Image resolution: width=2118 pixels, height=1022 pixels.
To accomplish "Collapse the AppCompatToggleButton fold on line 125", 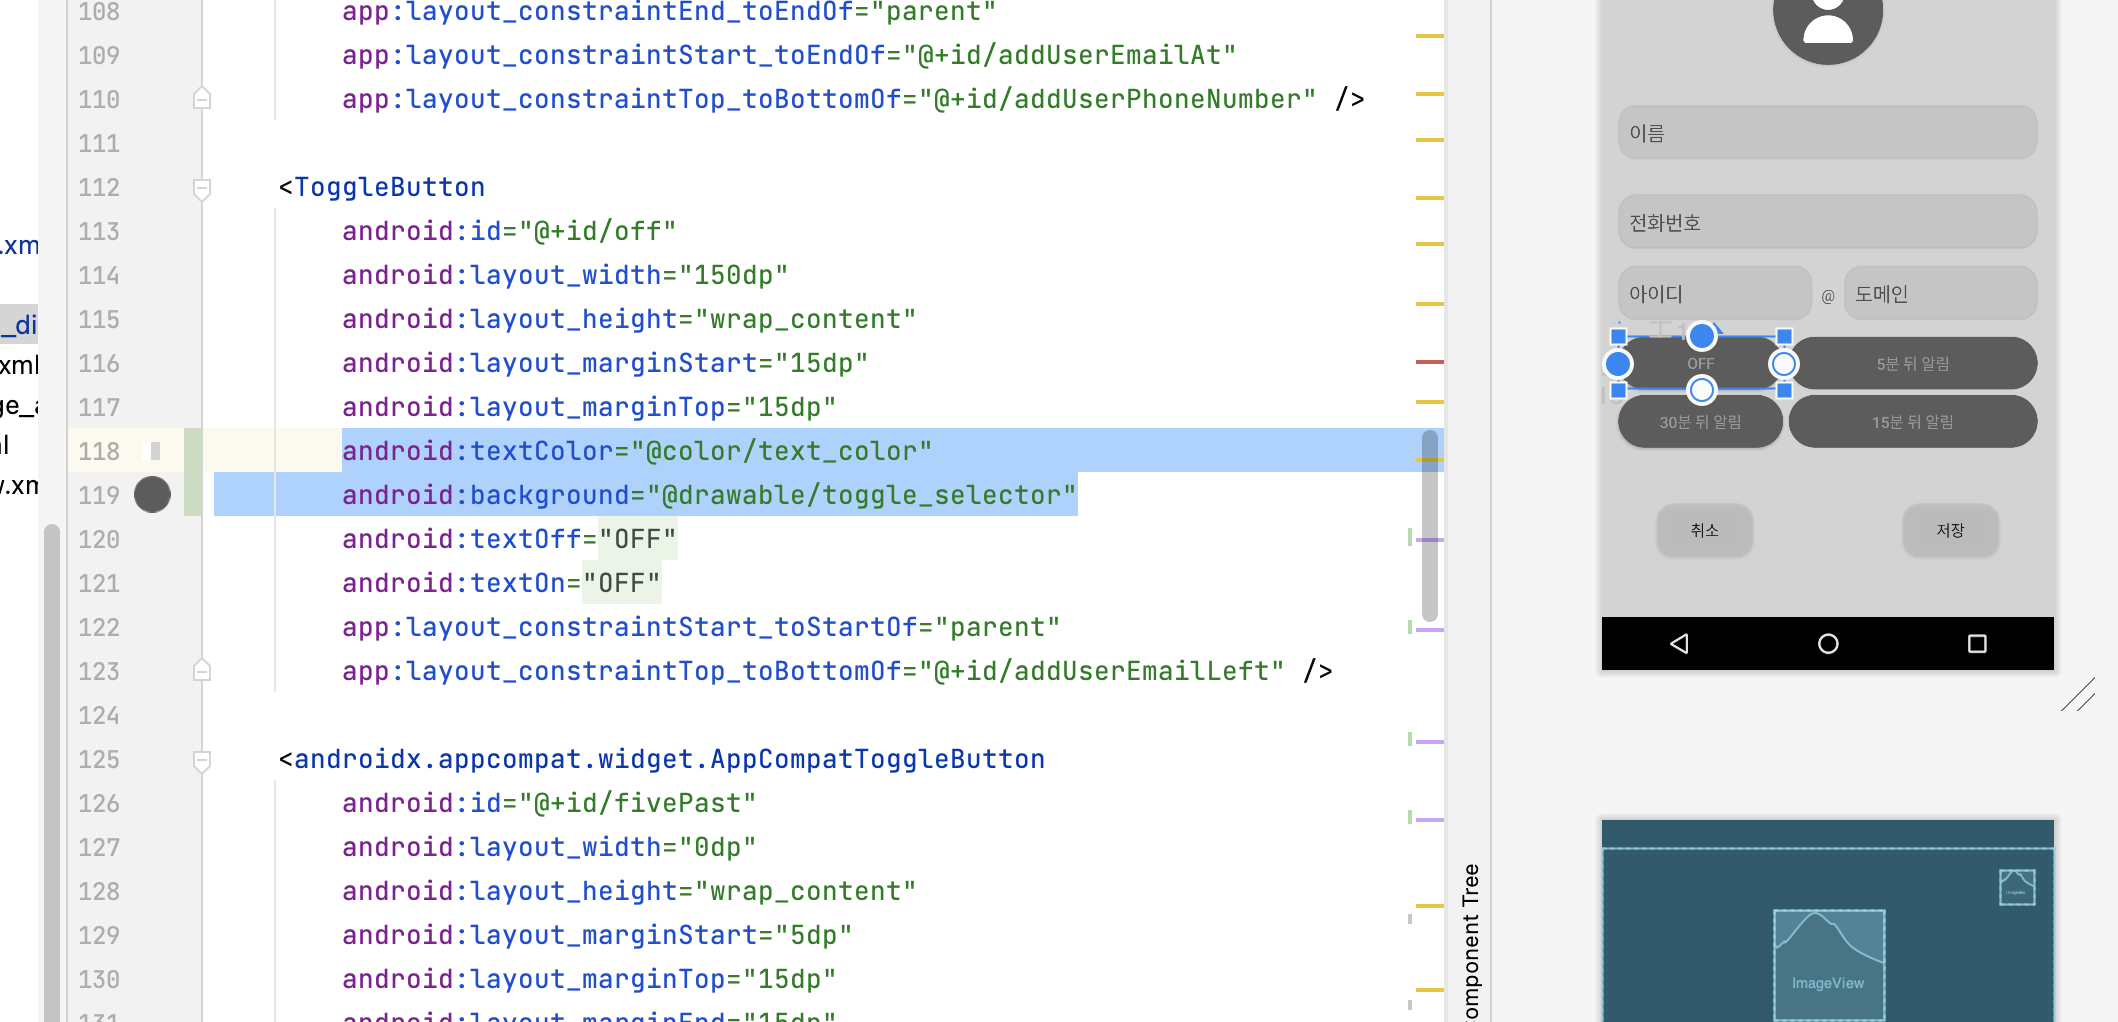I will [x=202, y=760].
